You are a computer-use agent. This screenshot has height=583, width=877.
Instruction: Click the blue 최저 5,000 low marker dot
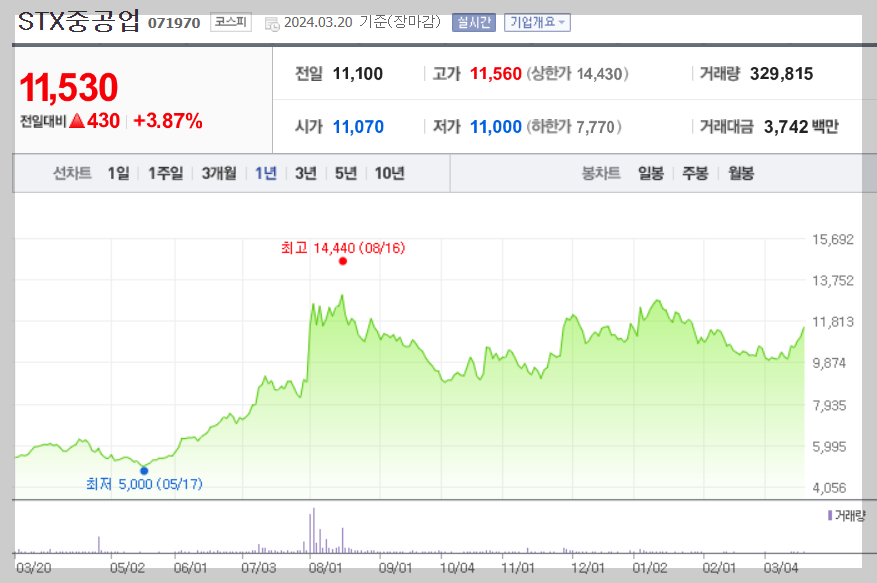pyautogui.click(x=144, y=471)
